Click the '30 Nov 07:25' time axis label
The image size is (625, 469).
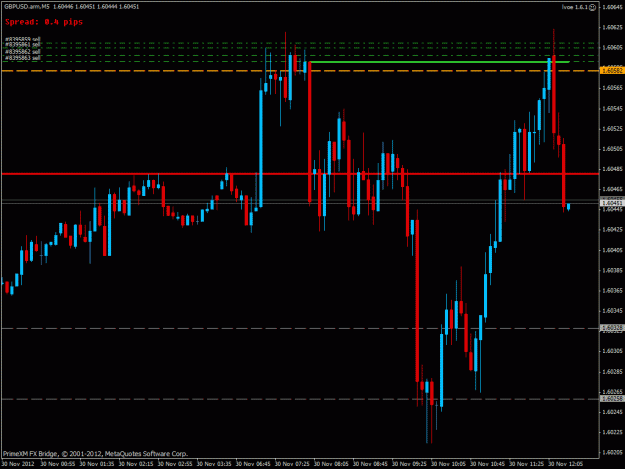(x=292, y=464)
